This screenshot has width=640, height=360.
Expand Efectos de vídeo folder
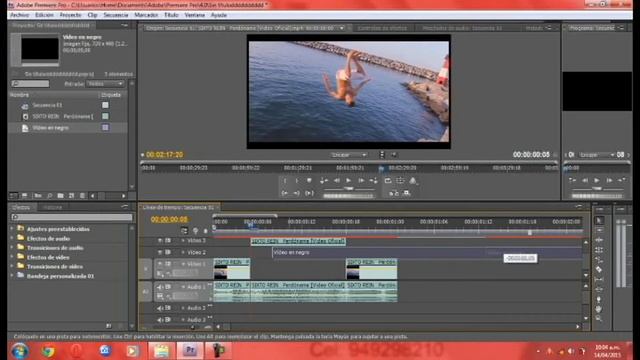(12, 257)
